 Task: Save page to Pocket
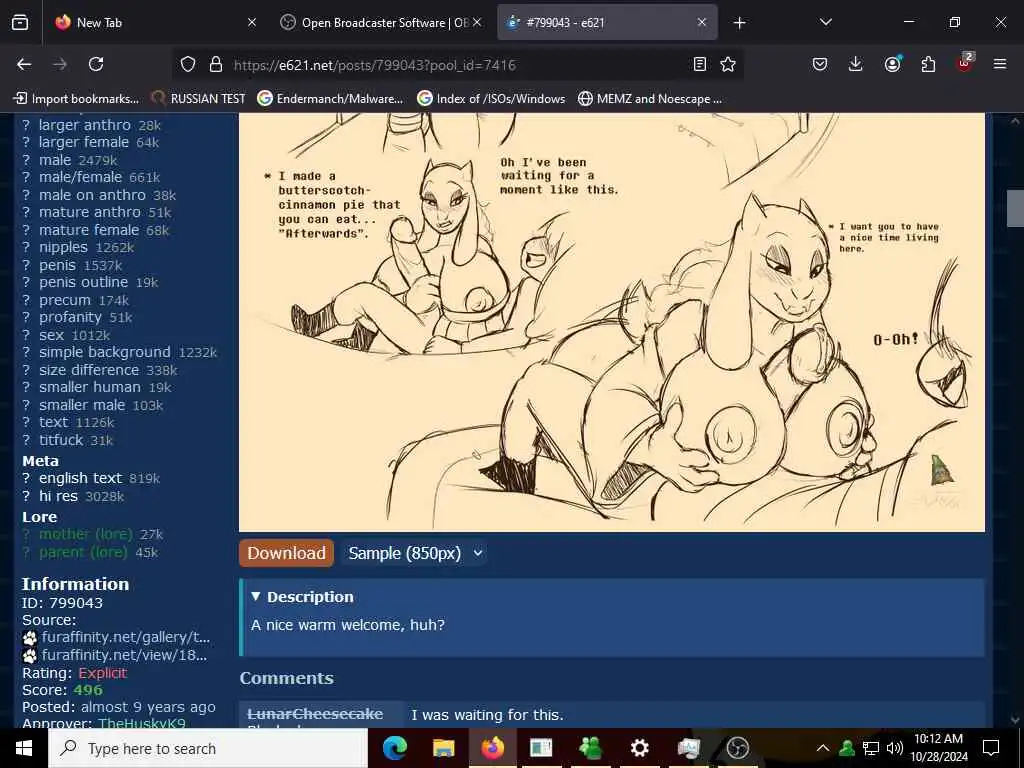(x=820, y=64)
